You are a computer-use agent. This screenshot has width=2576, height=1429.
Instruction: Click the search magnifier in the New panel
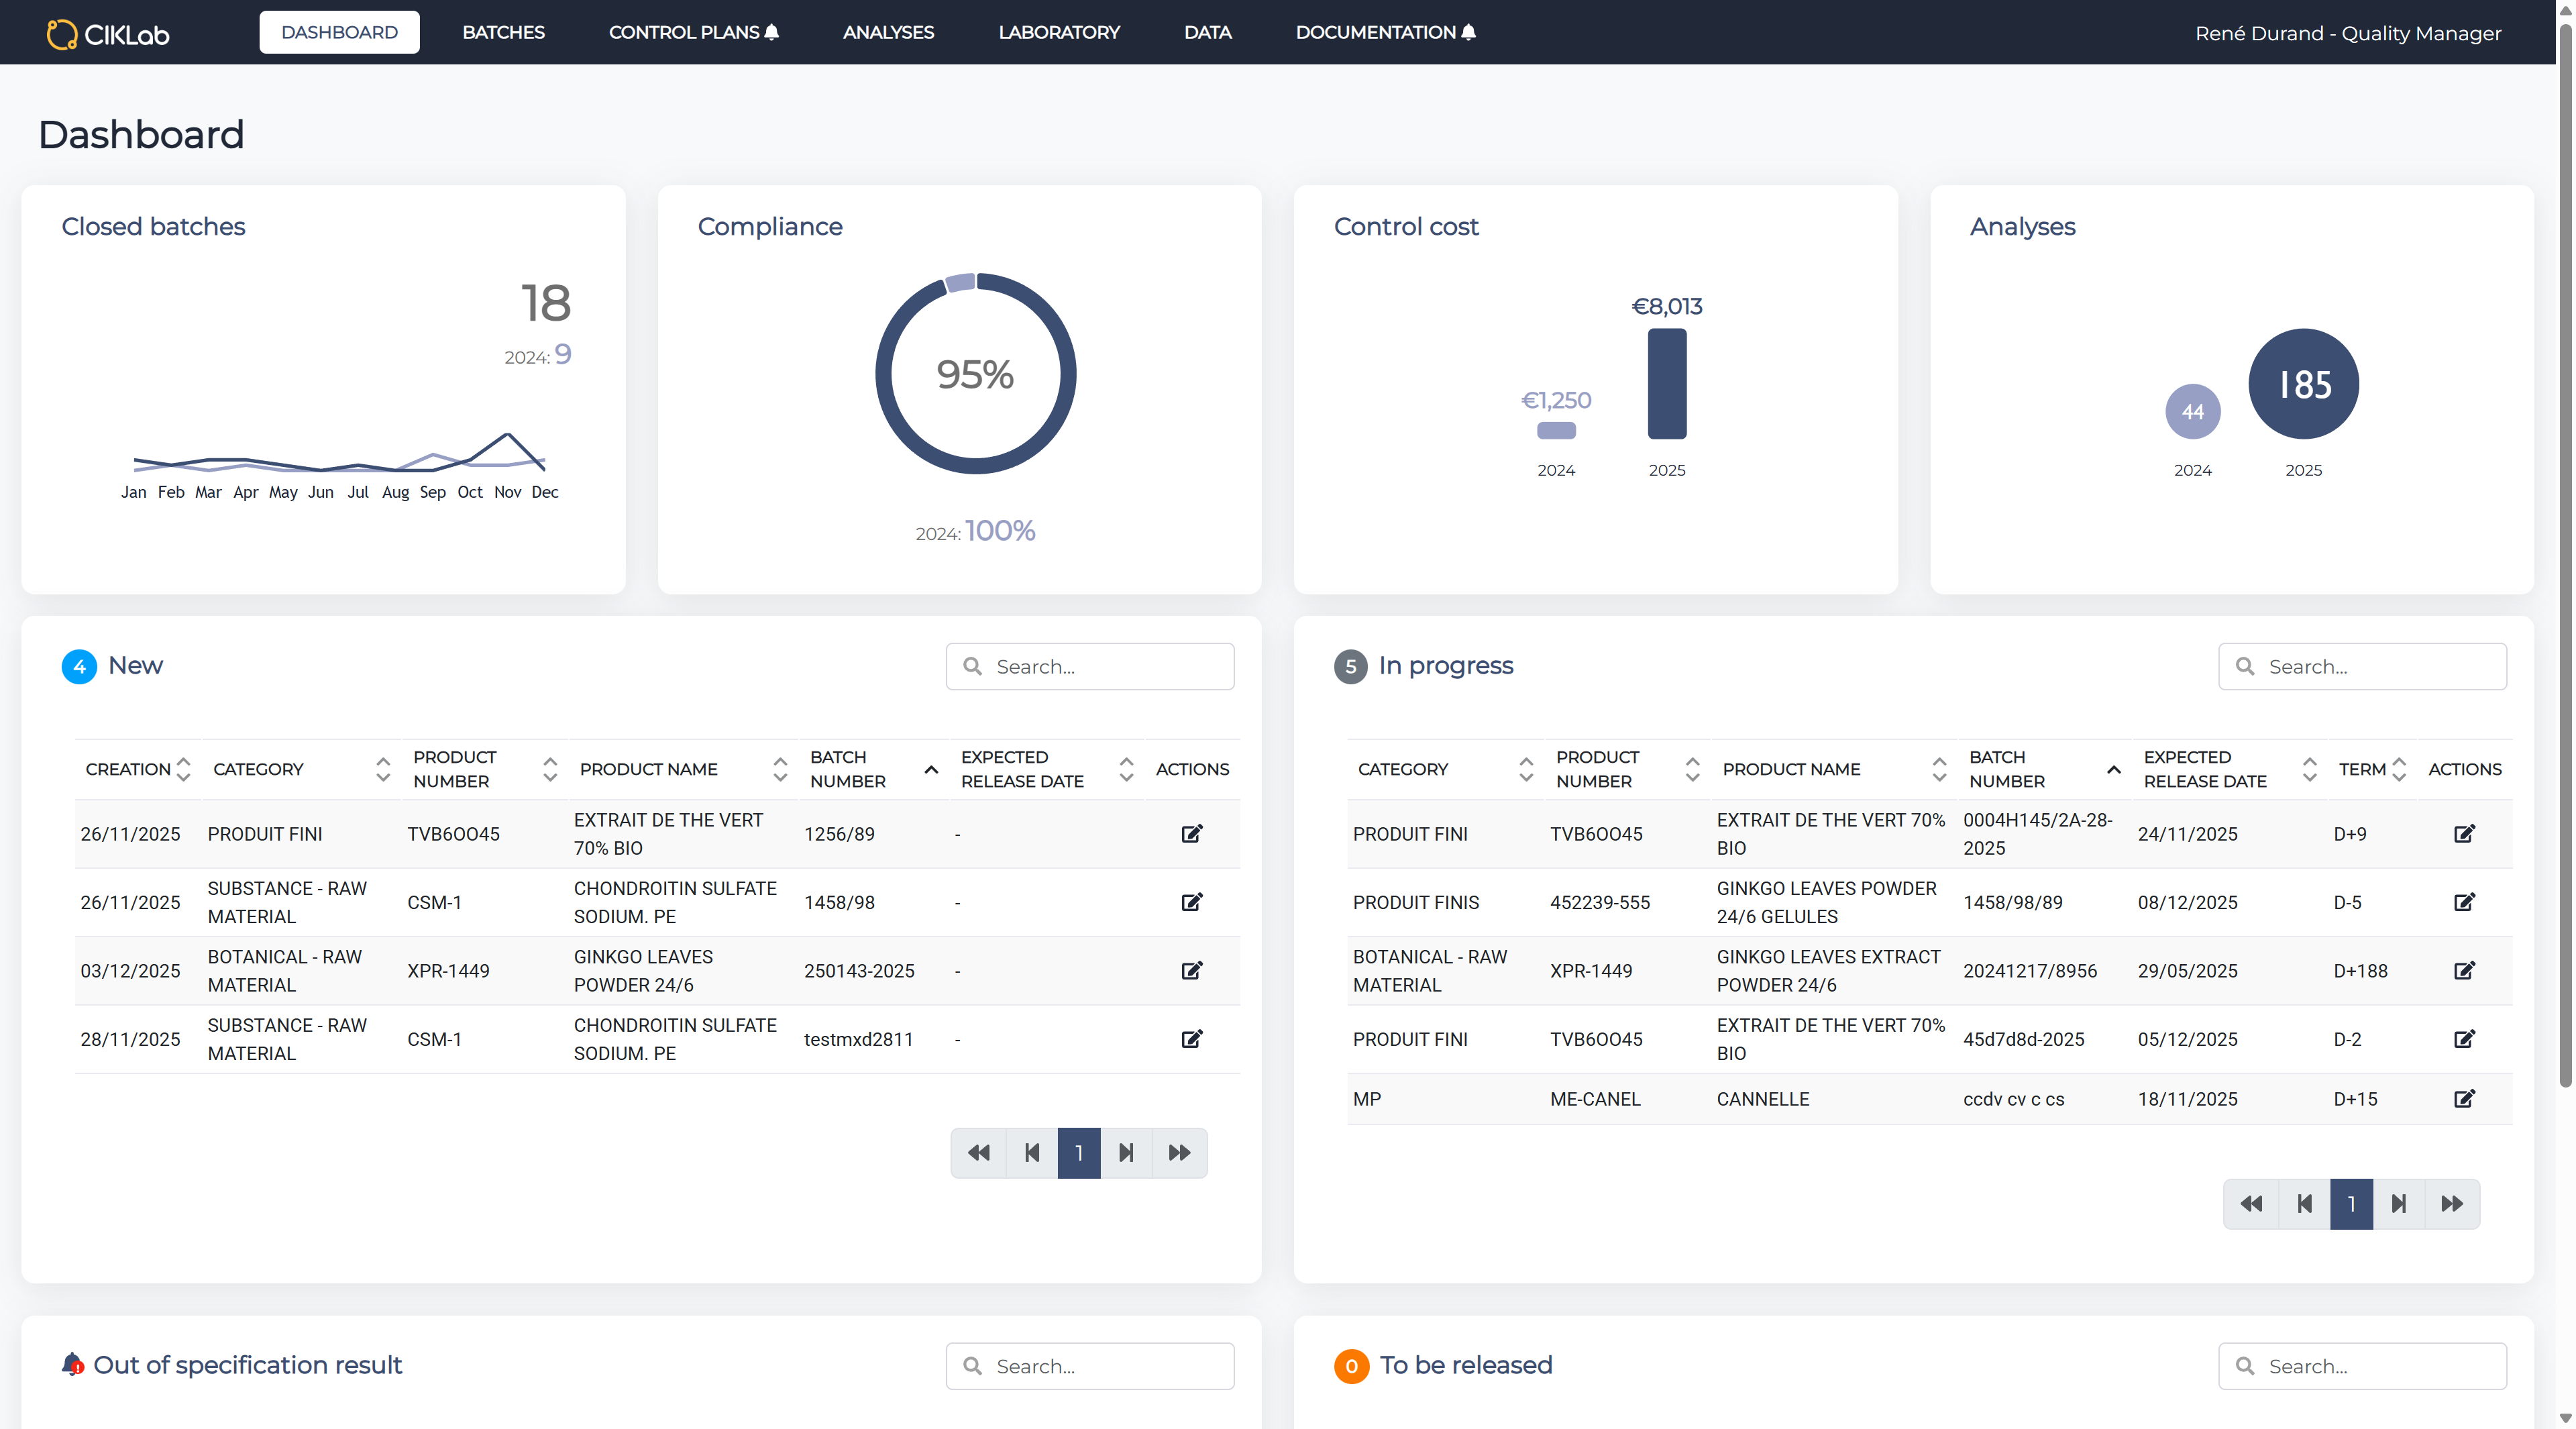pyautogui.click(x=974, y=666)
